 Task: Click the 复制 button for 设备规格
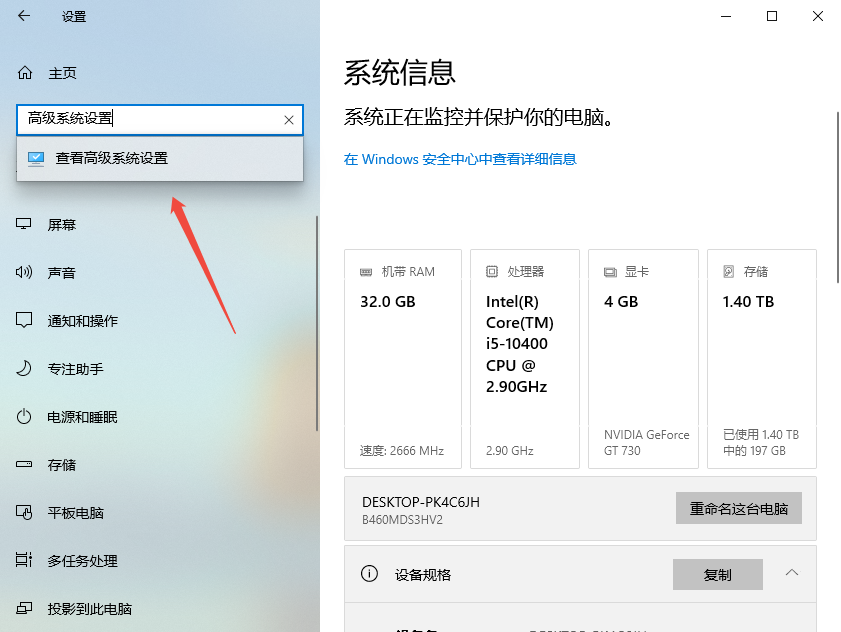coord(718,575)
